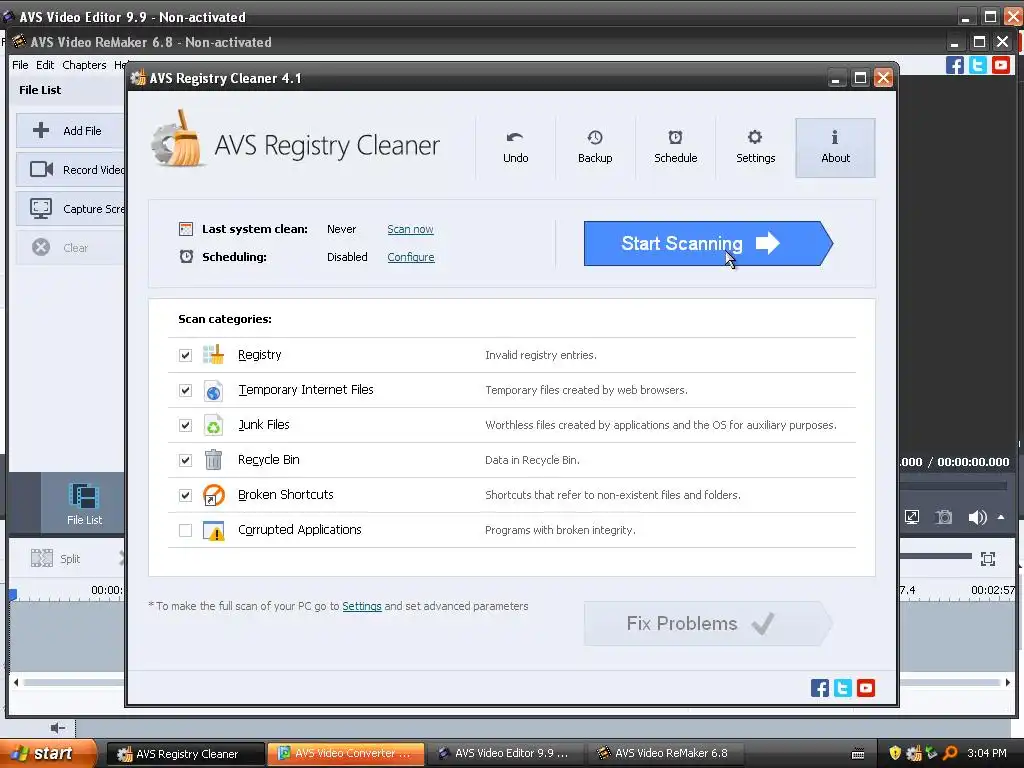
Task: Click the calendar icon beside Last system clean
Action: click(x=185, y=229)
